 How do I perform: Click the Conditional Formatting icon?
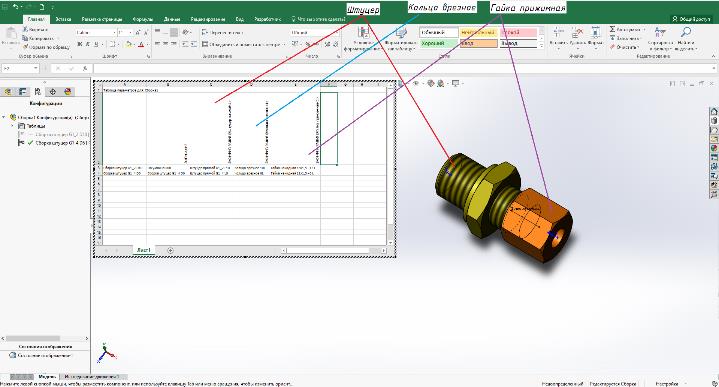[x=364, y=33]
